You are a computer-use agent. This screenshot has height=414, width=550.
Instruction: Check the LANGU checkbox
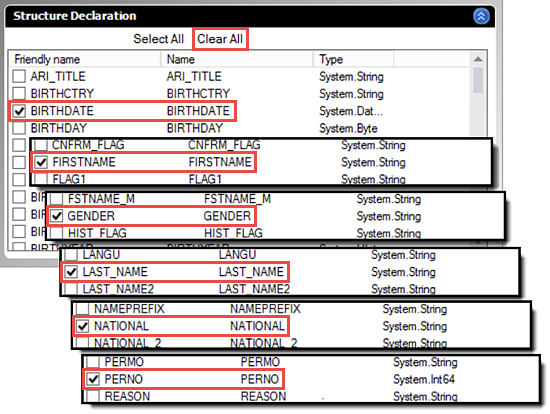click(72, 255)
